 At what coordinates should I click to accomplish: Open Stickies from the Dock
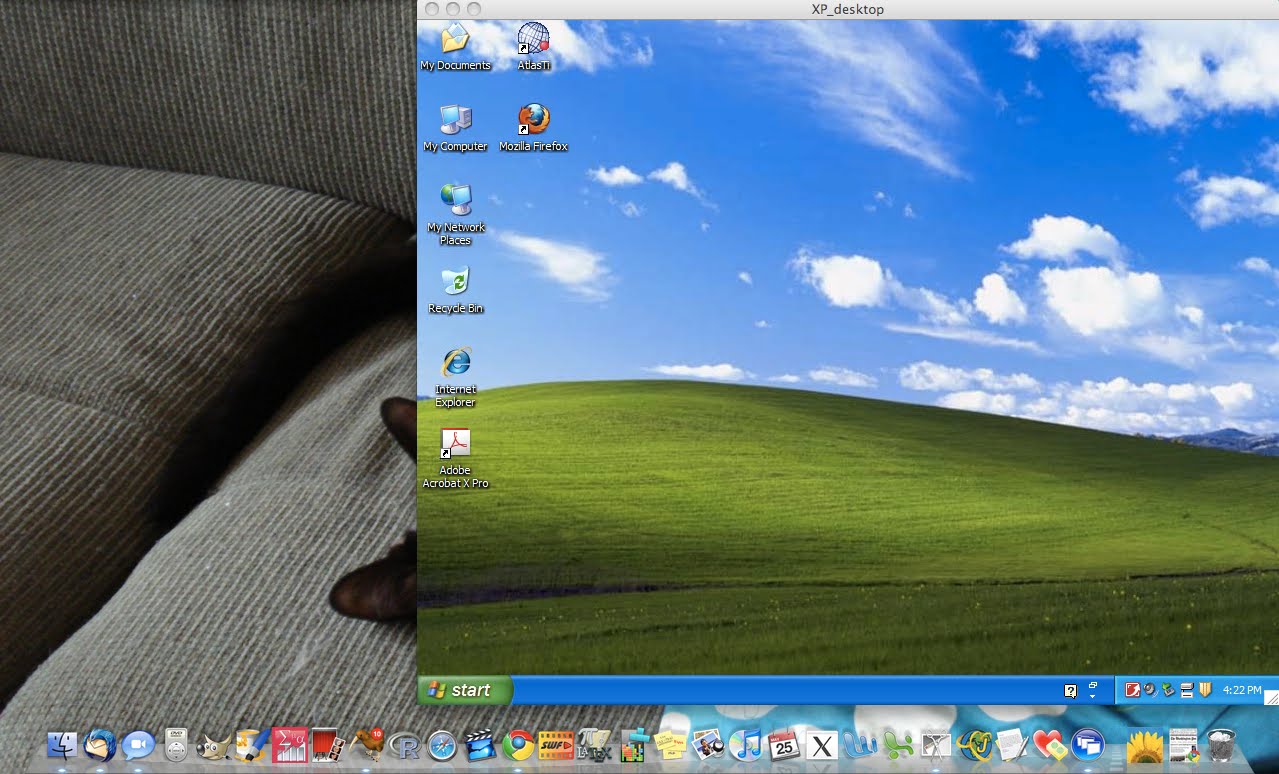pos(670,745)
